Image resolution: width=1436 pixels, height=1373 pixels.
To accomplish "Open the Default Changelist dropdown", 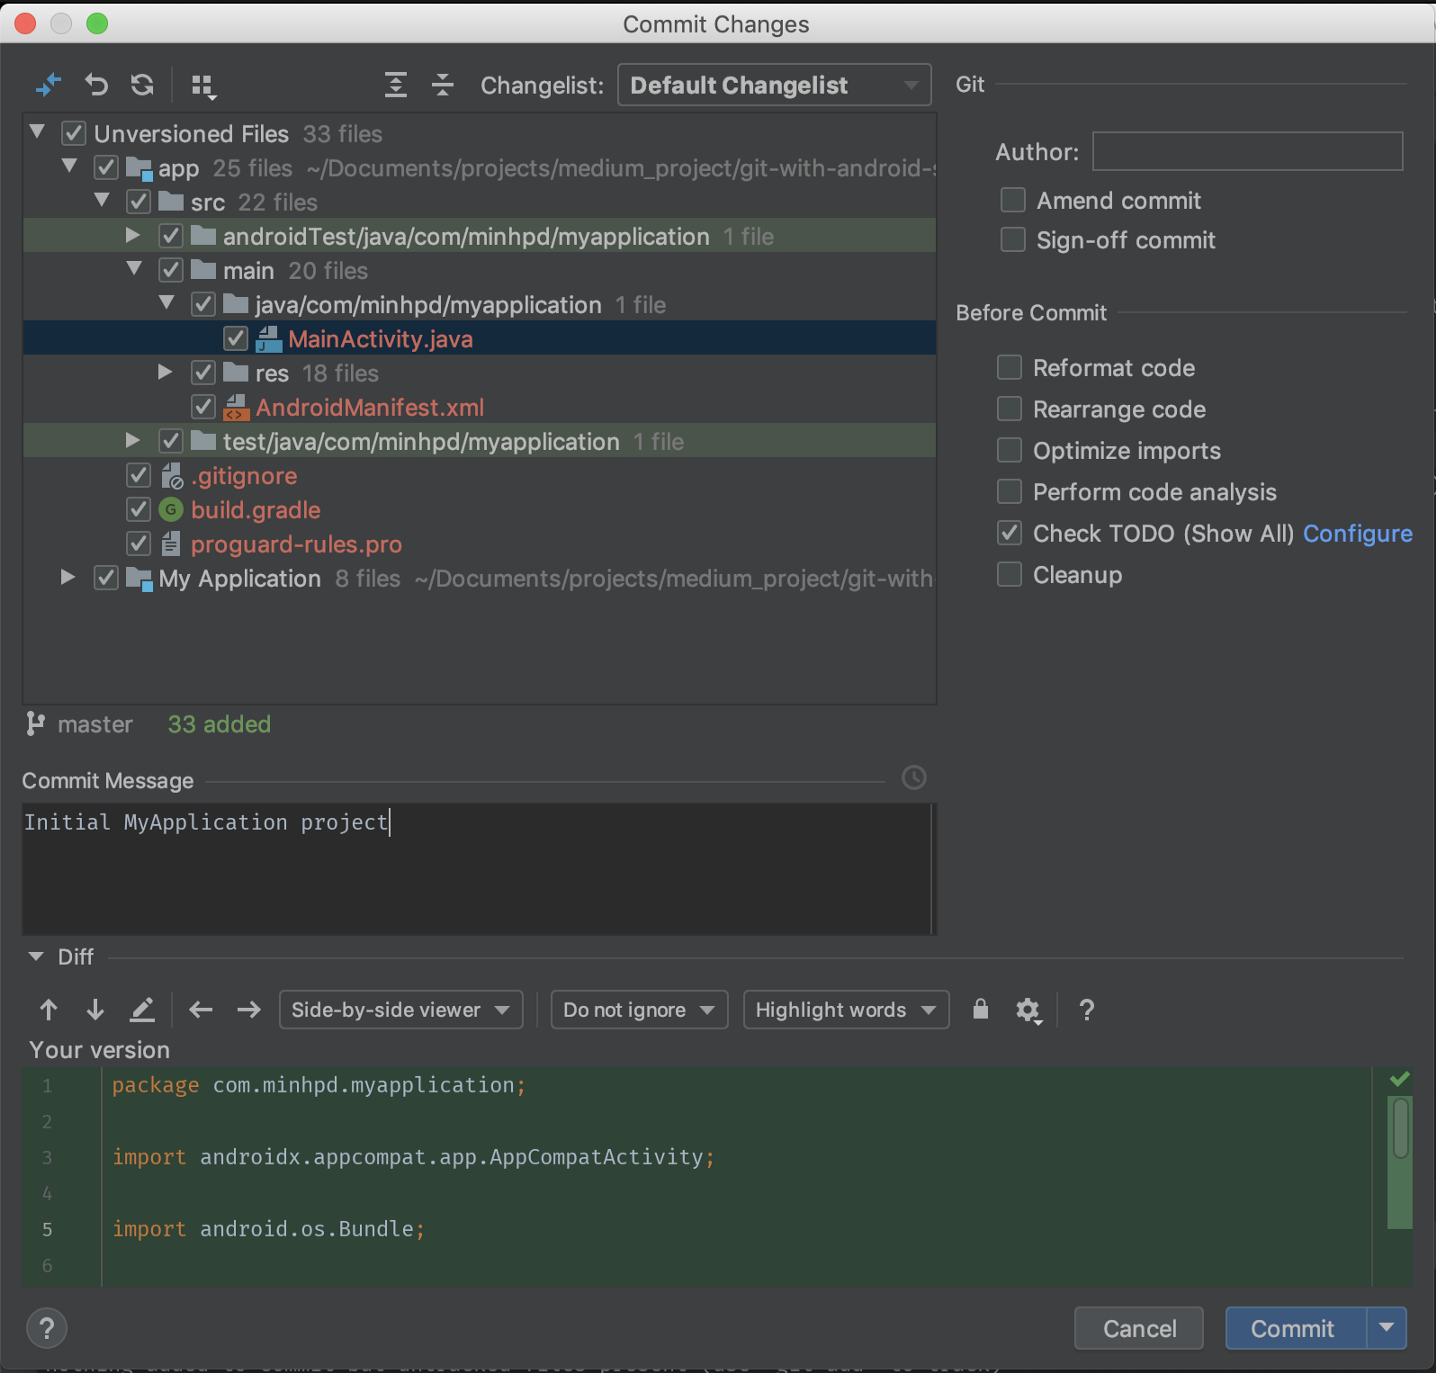I will pyautogui.click(x=774, y=85).
